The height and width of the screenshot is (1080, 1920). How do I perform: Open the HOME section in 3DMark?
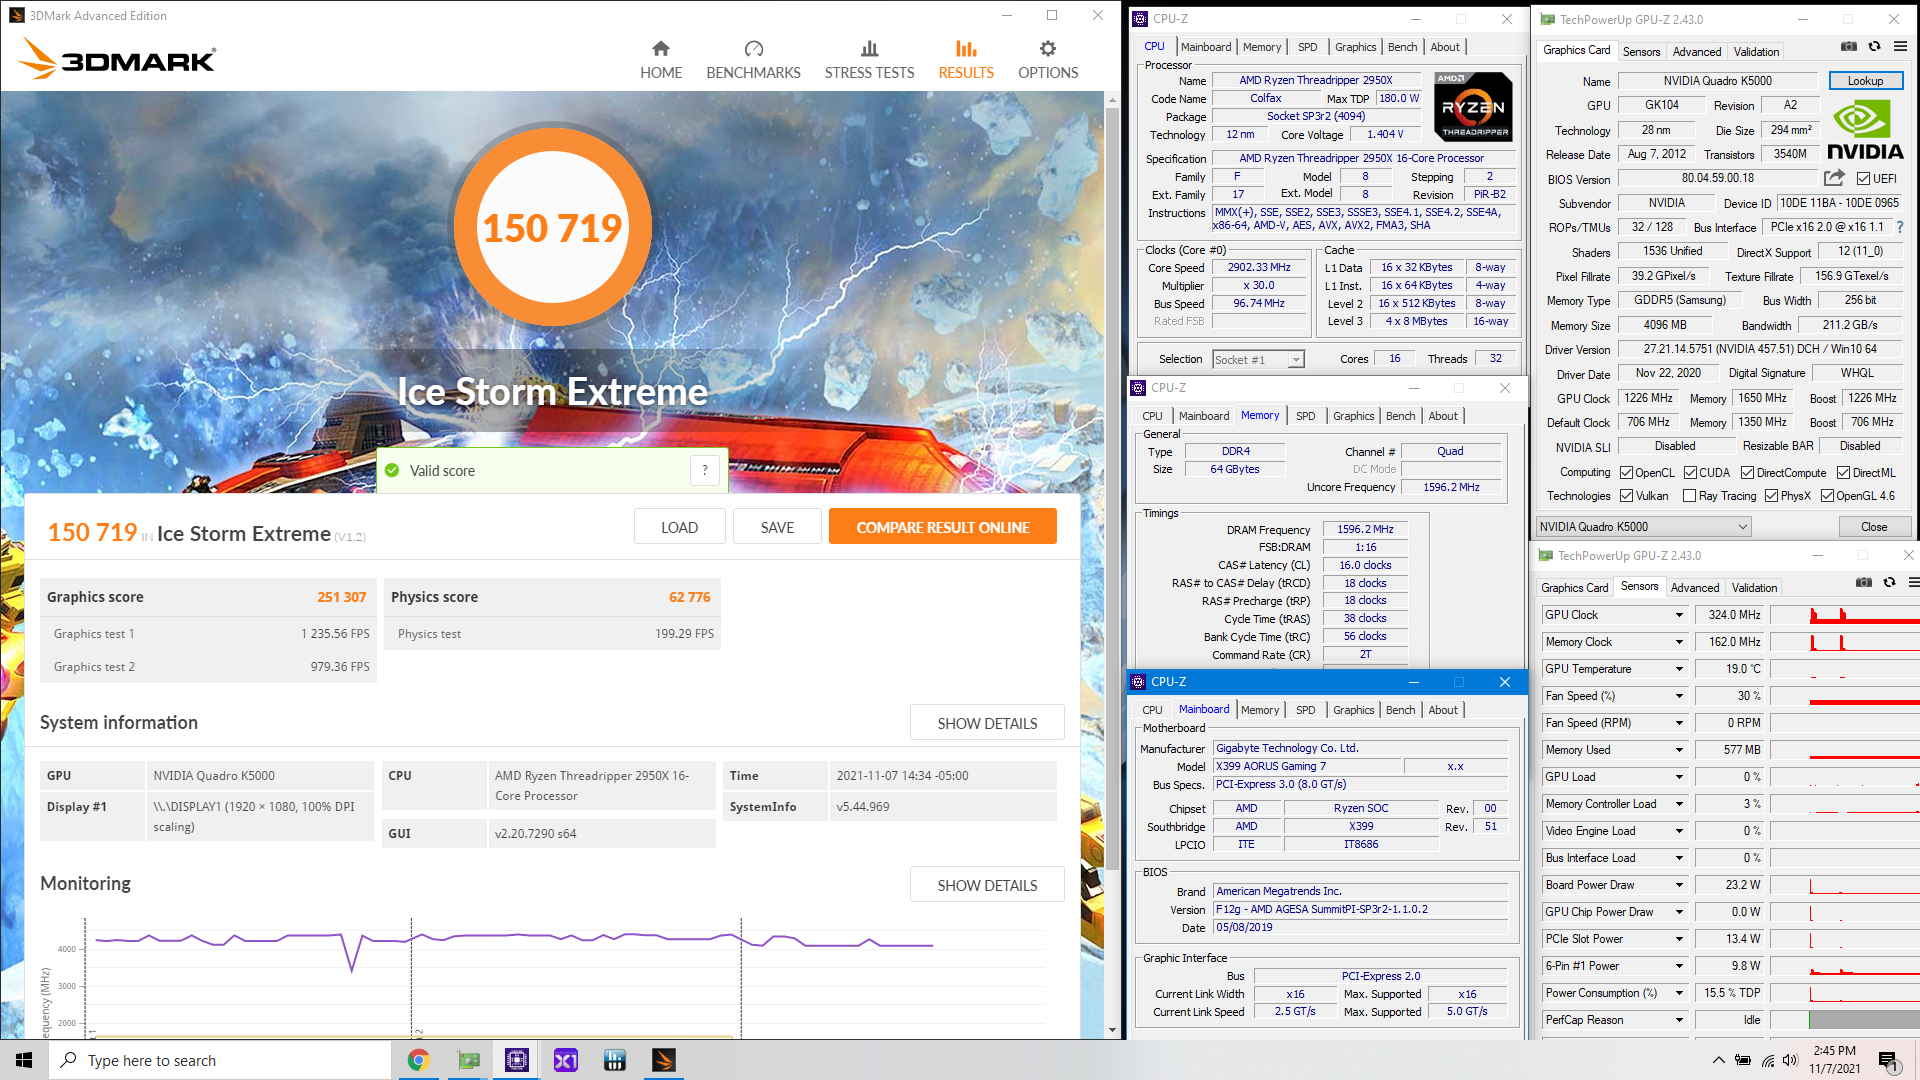pos(661,60)
